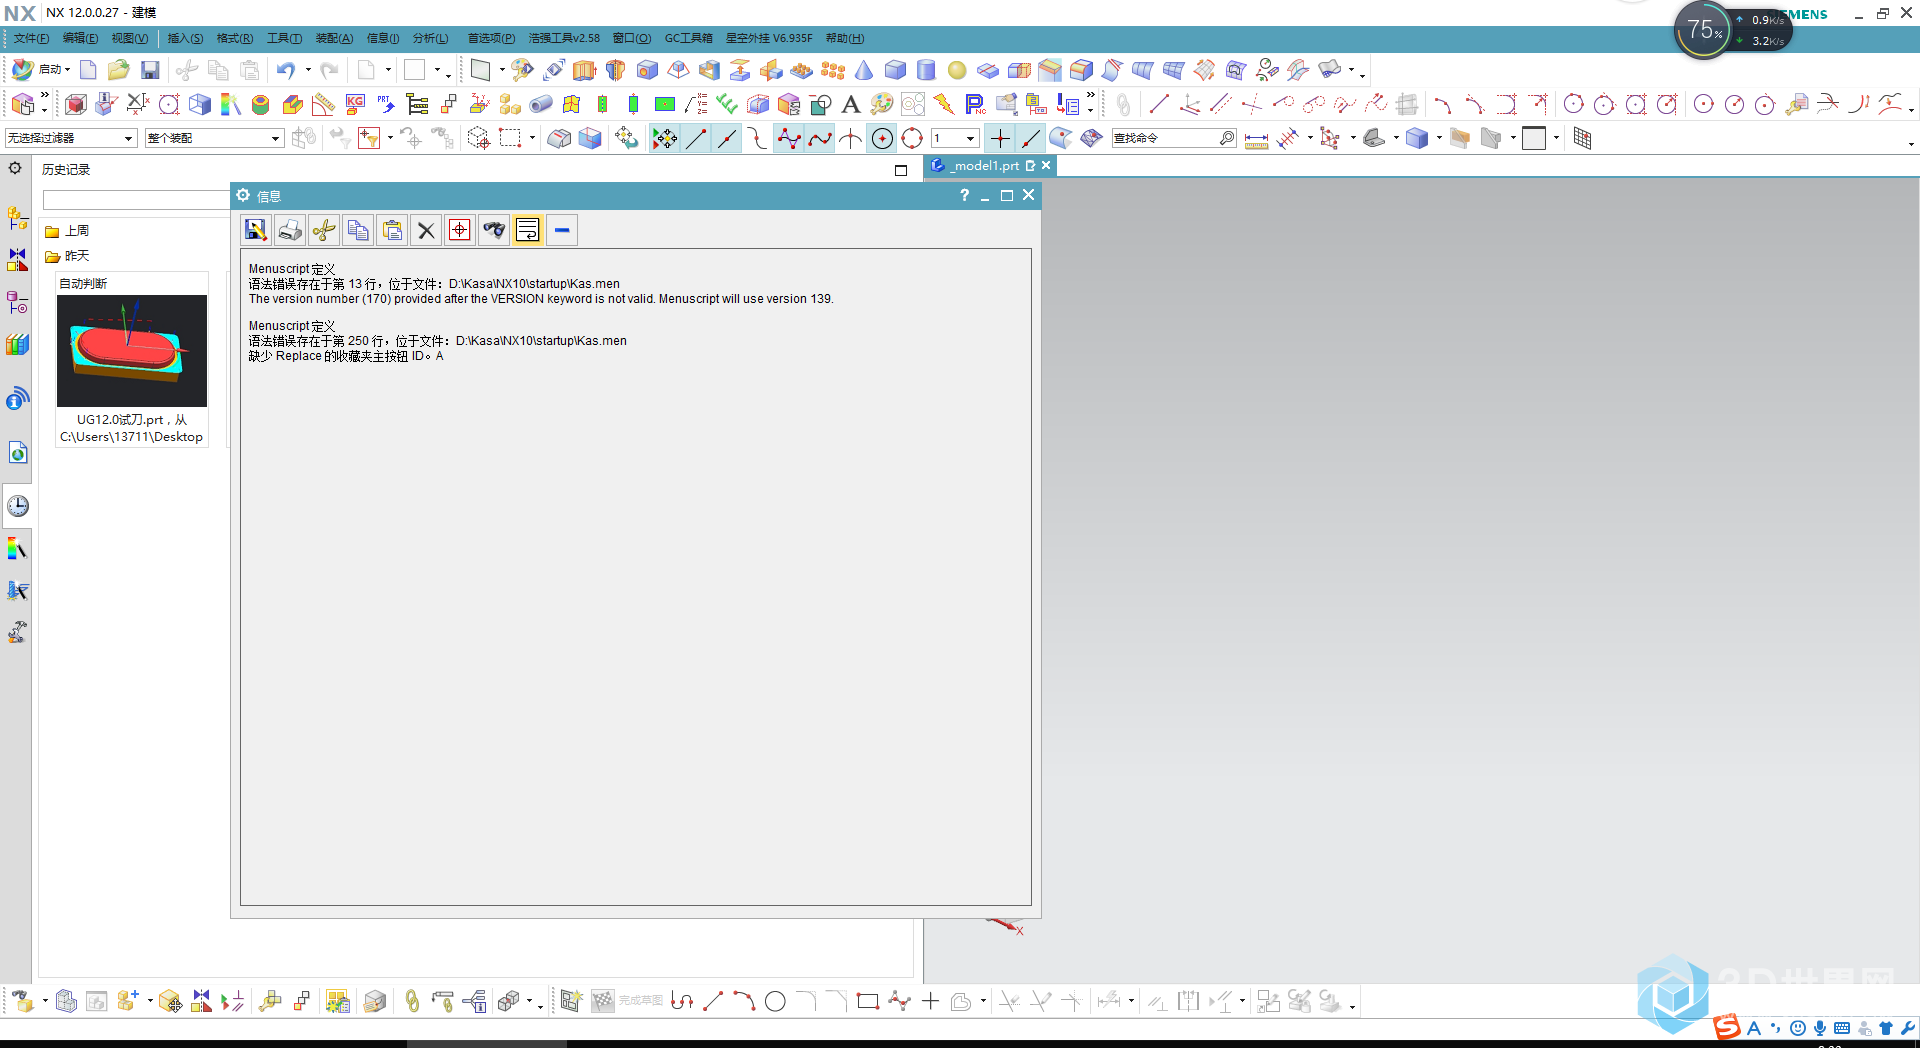Click the resource bar settings gear
The height and width of the screenshot is (1048, 1920).
click(x=15, y=168)
